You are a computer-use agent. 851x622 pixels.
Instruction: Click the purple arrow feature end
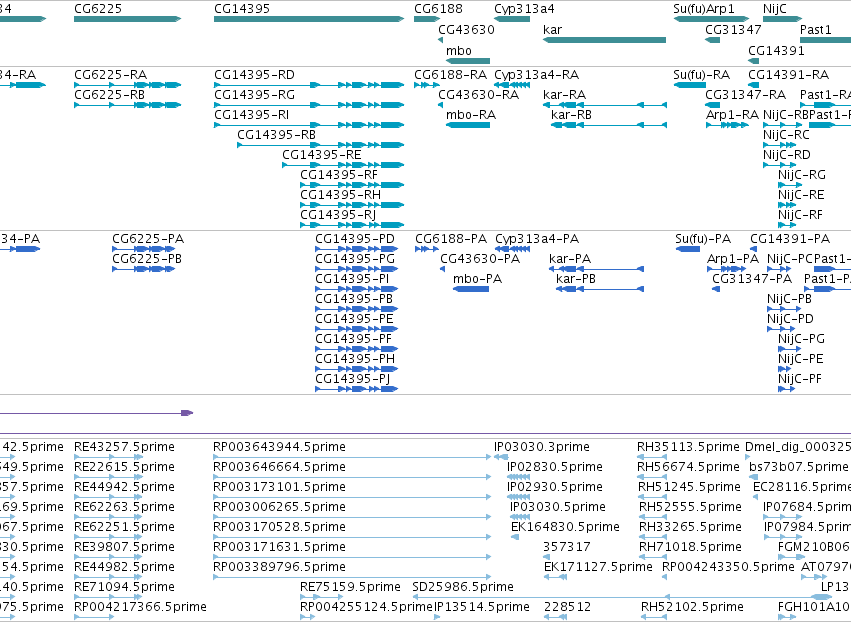(x=187, y=413)
